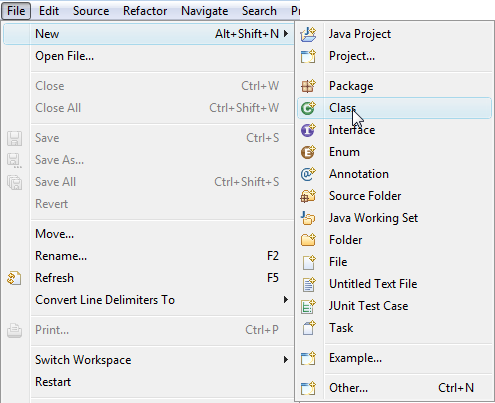Open the Refactor menu

(145, 11)
